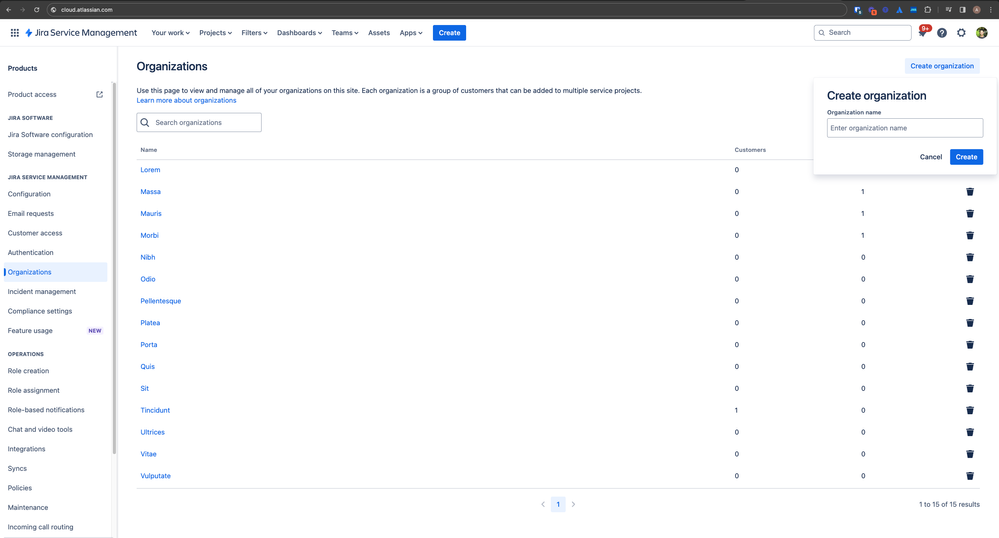The image size is (999, 538).
Task: Open Assets in the top navigation
Action: (379, 33)
